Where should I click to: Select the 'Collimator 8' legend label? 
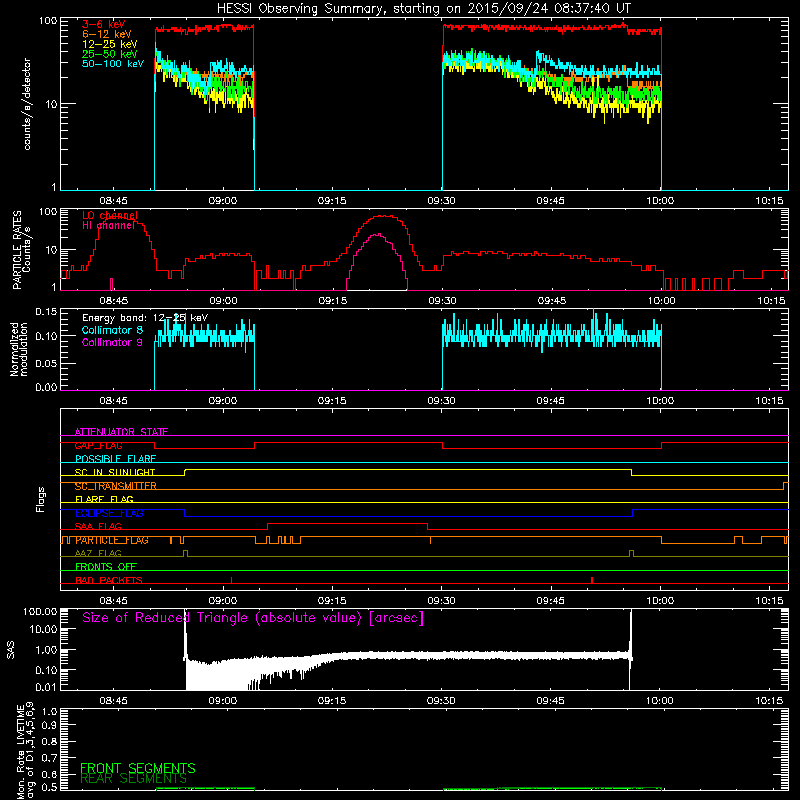pyautogui.click(x=112, y=330)
